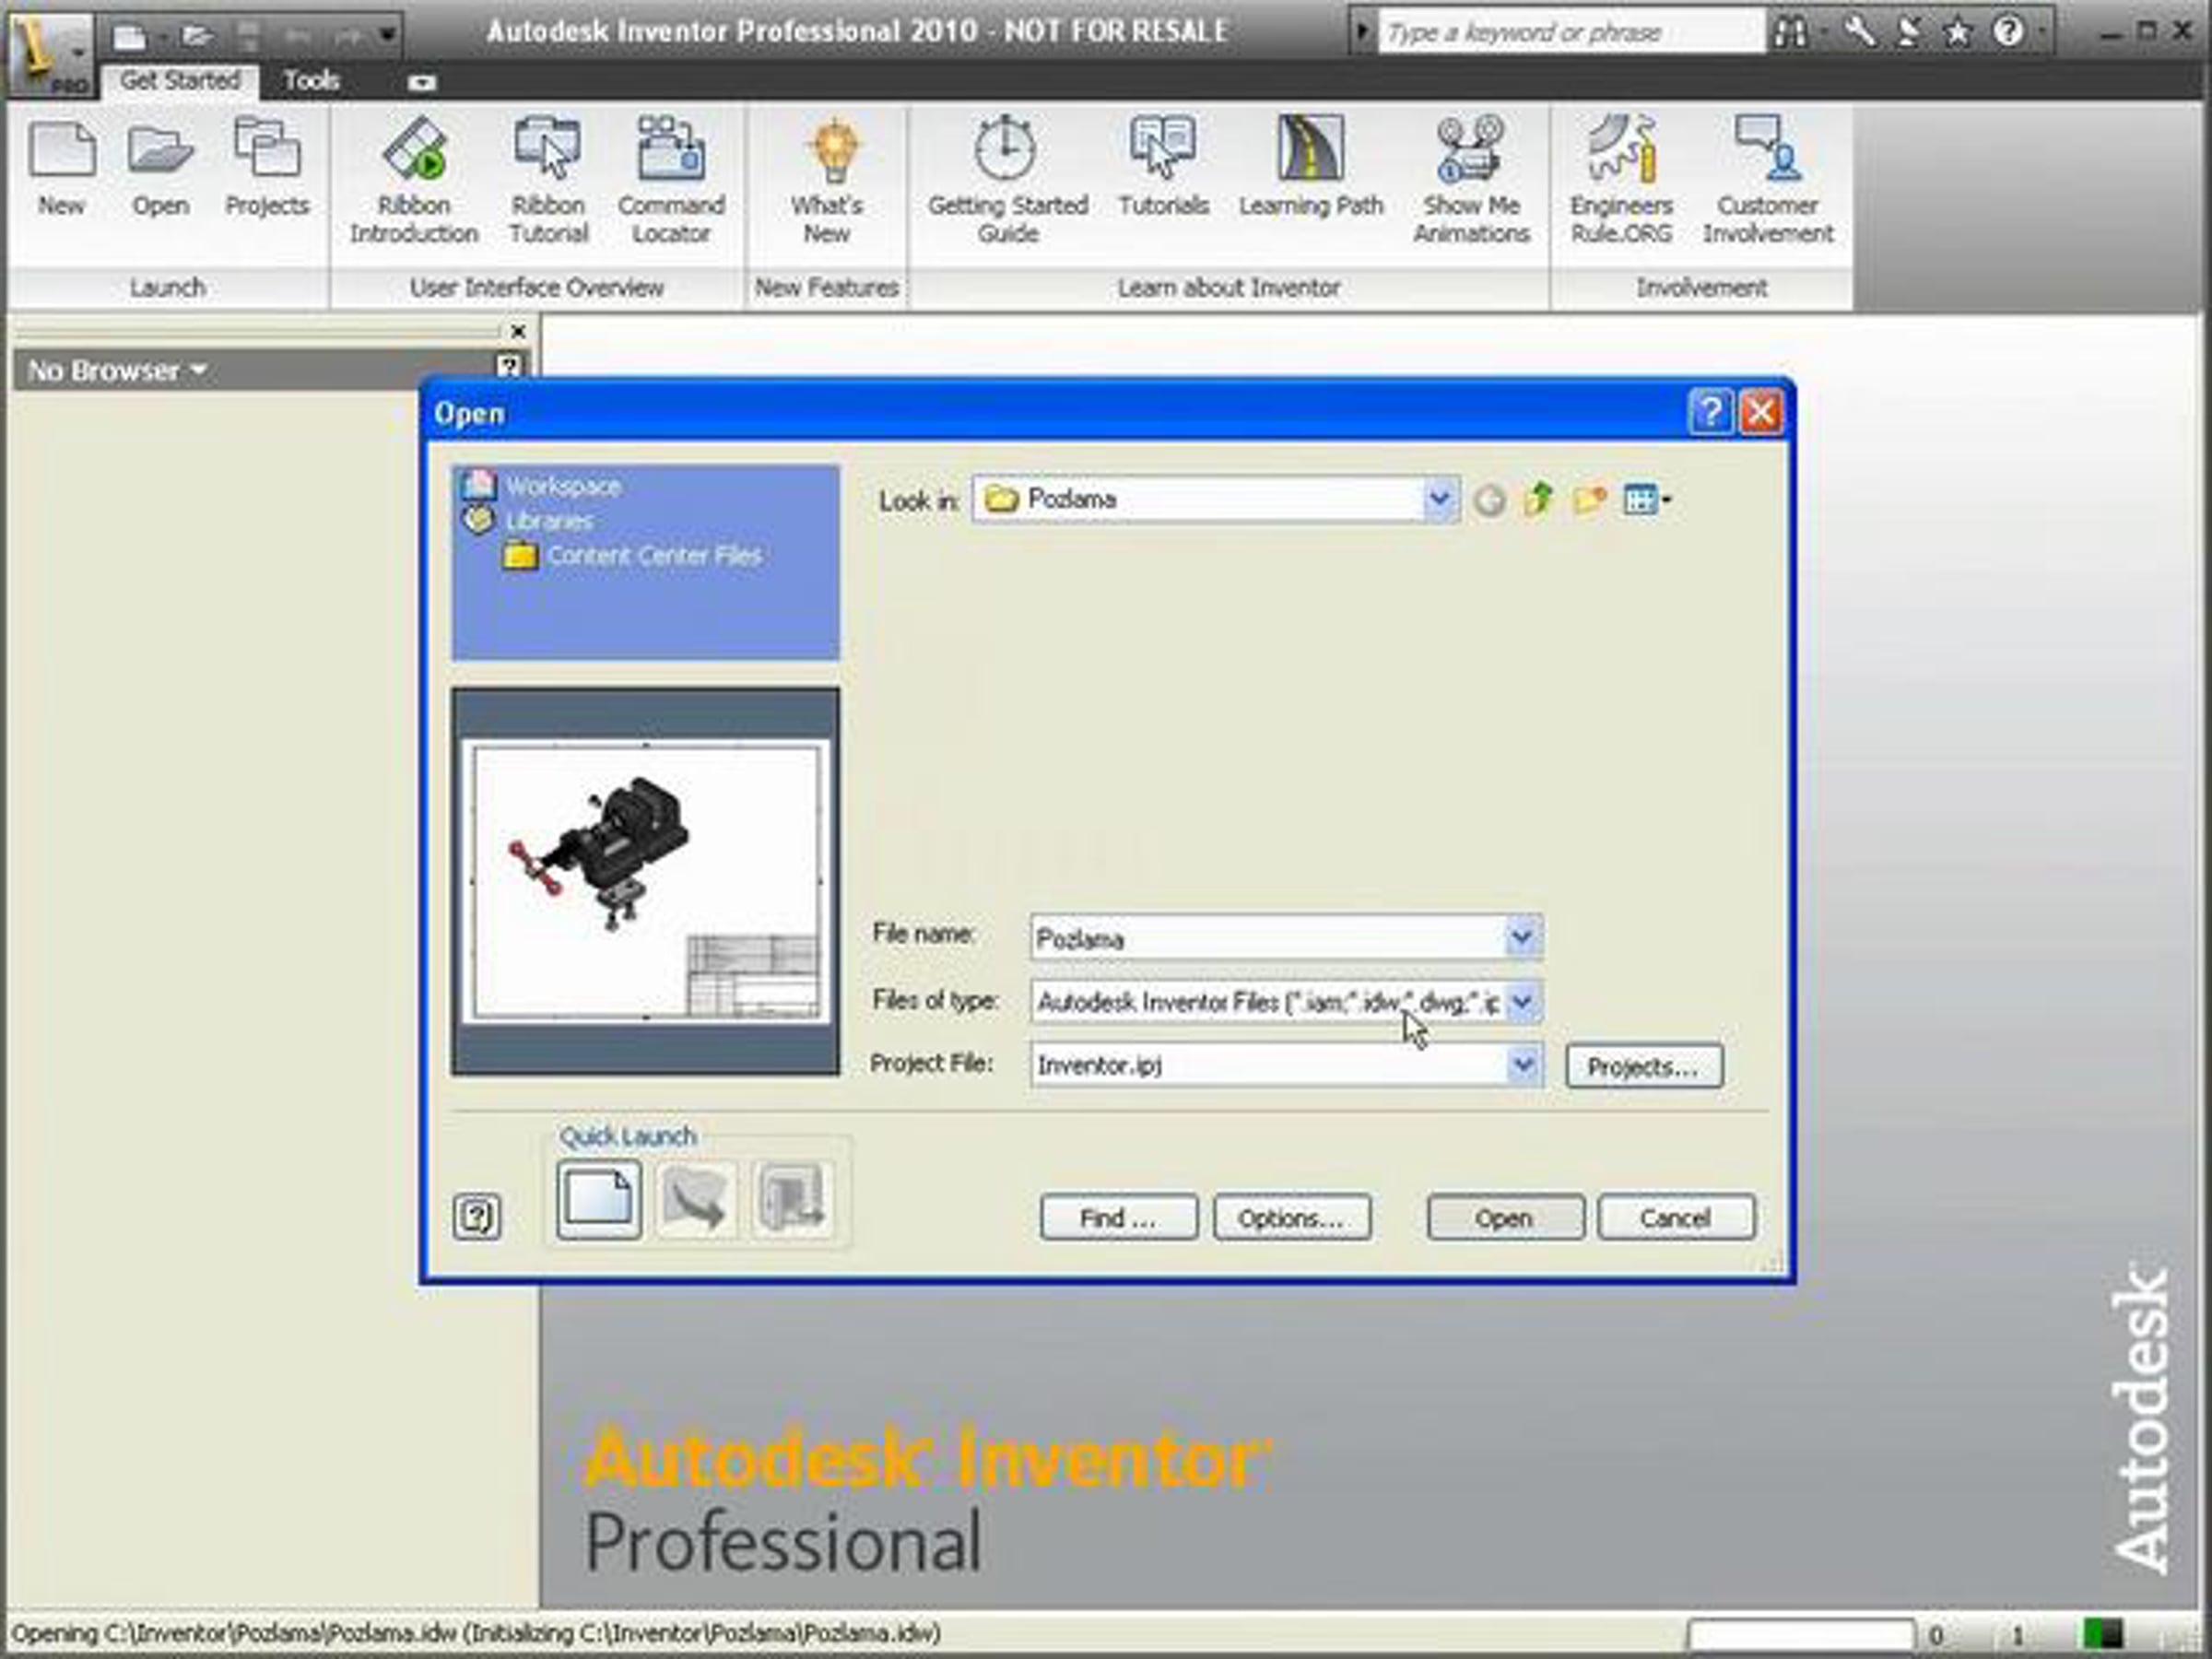Select Libraries in the locations tree
The width and height of the screenshot is (2212, 1659).
(548, 521)
